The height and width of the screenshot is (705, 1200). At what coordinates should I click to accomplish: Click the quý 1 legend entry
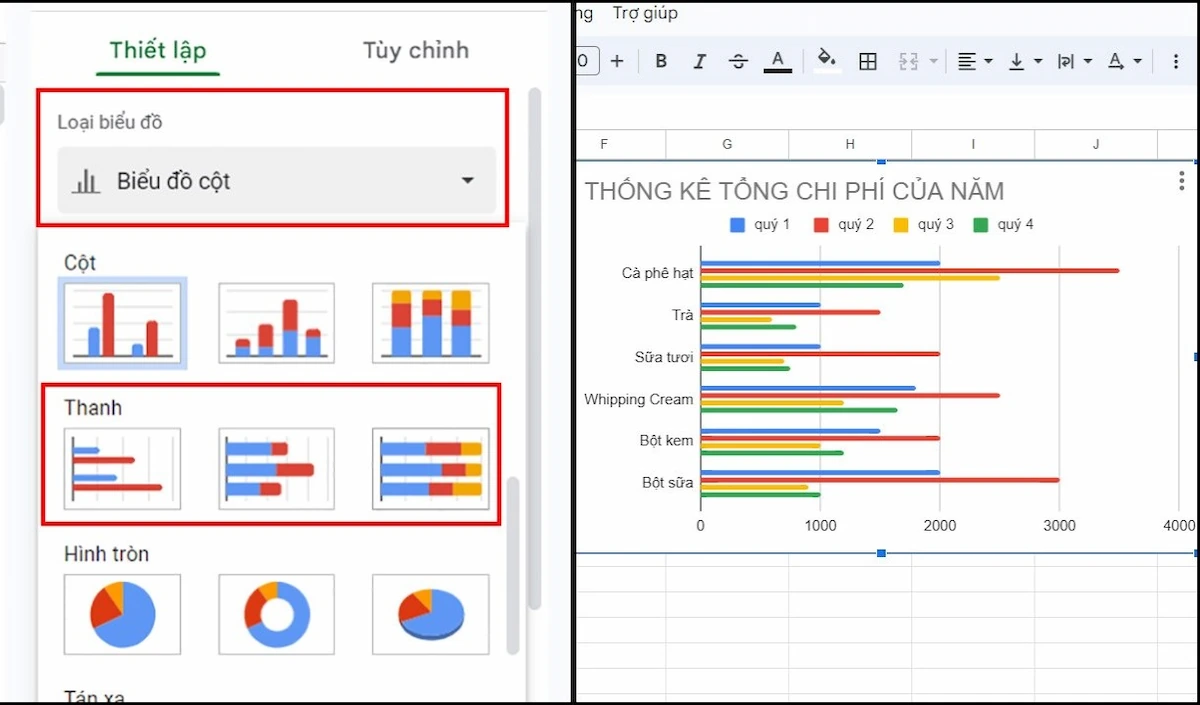(761, 225)
